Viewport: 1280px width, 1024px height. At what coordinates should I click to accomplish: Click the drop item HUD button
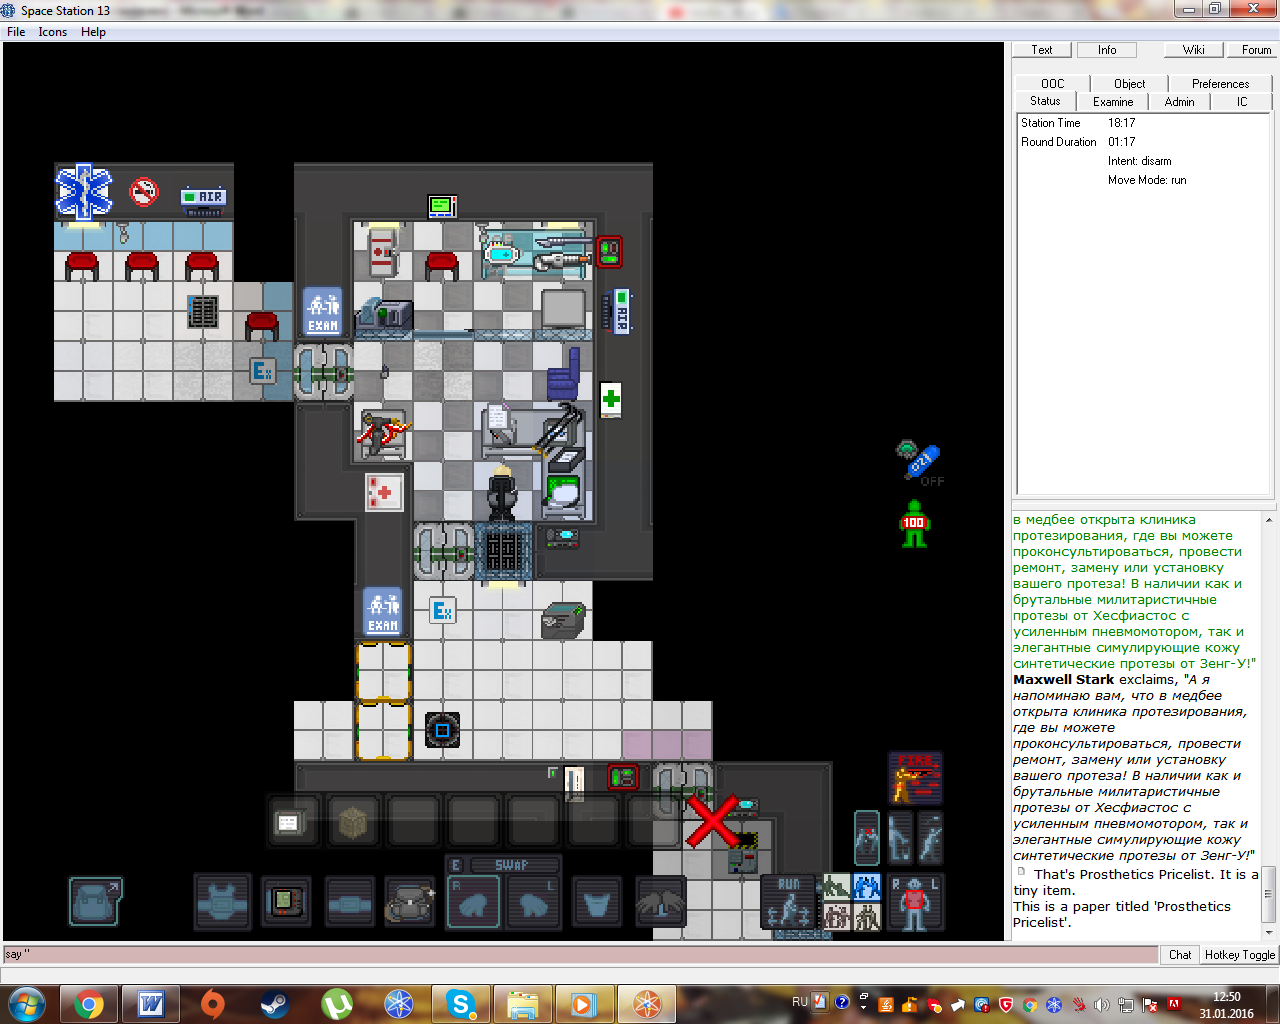click(x=899, y=838)
